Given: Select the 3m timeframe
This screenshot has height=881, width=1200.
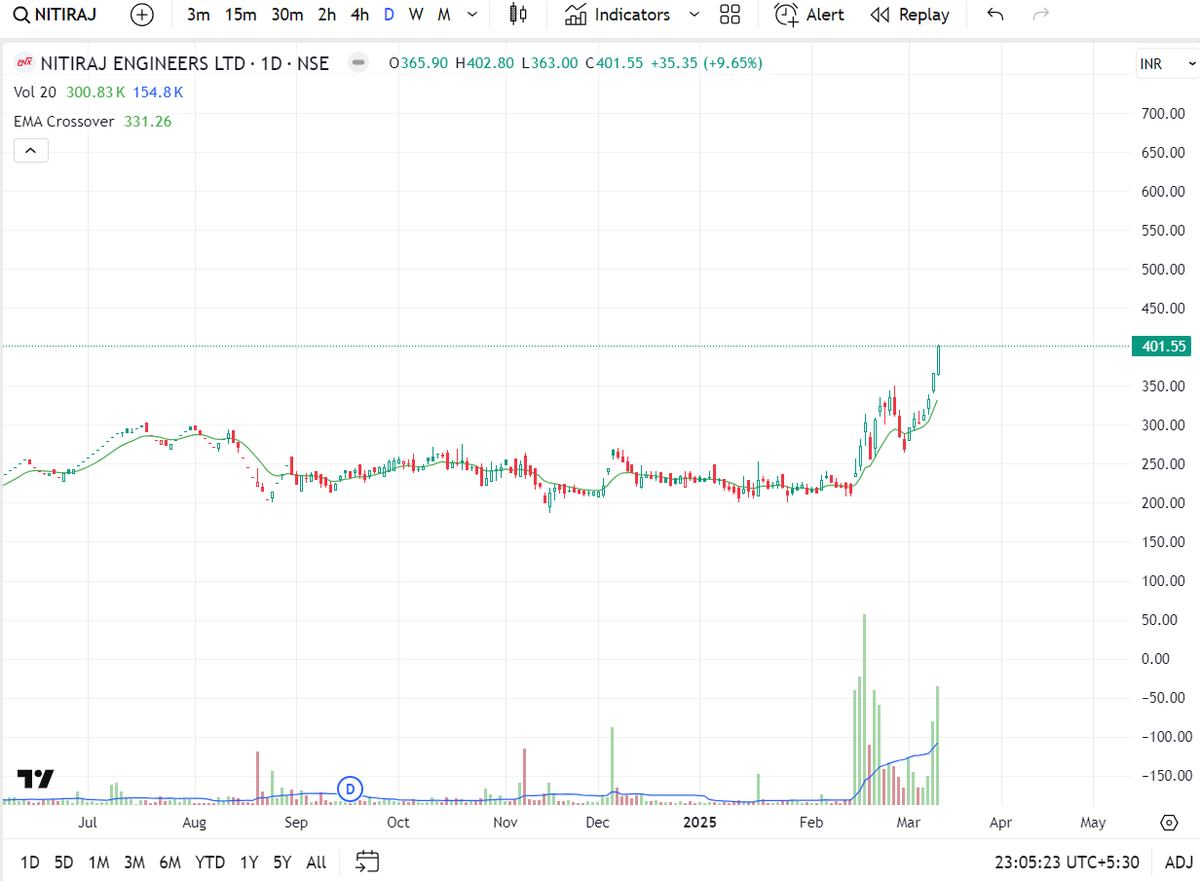Looking at the screenshot, I should coord(199,15).
